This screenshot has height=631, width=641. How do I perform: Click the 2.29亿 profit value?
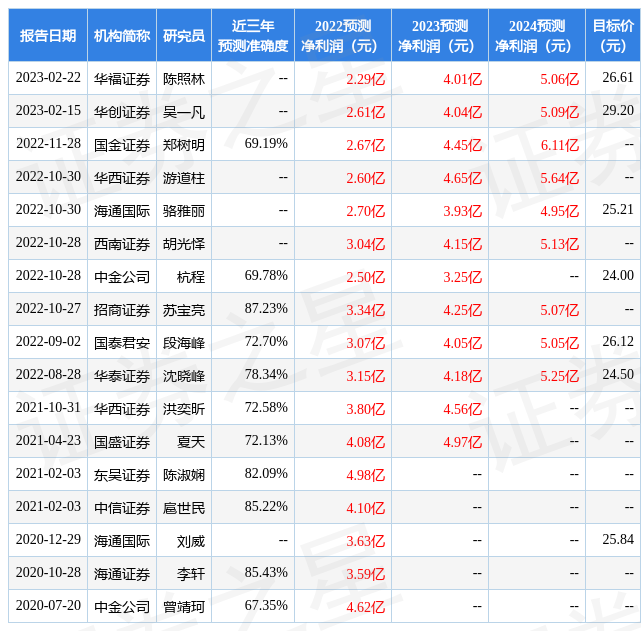point(365,79)
